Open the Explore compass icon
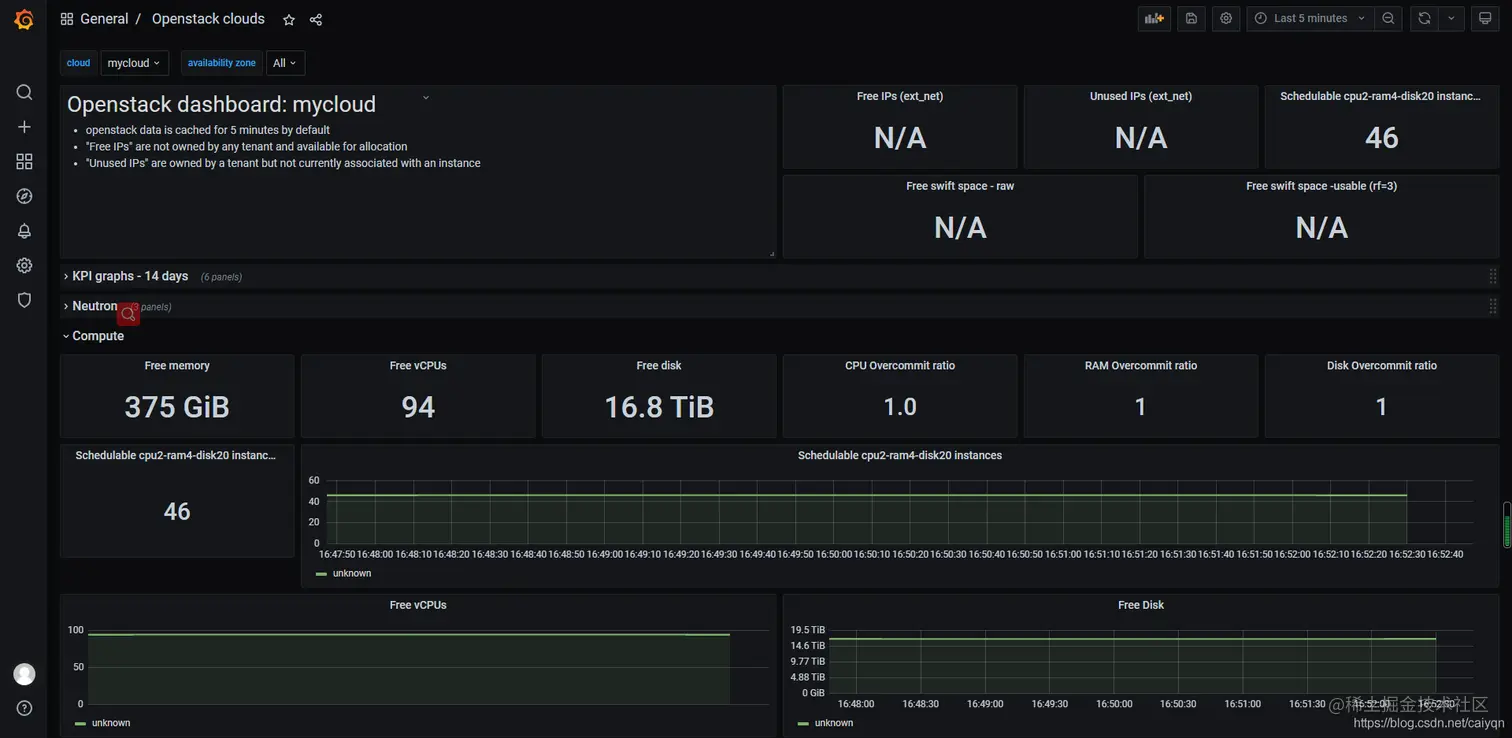The image size is (1512, 738). click(24, 196)
